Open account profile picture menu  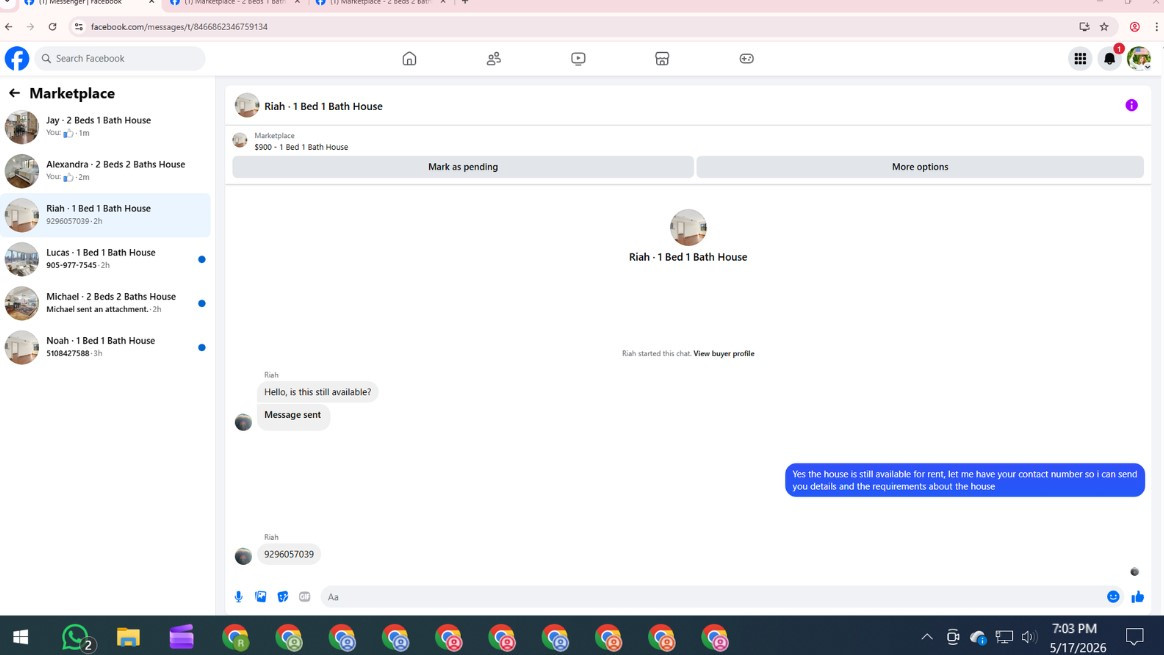pos(1139,59)
